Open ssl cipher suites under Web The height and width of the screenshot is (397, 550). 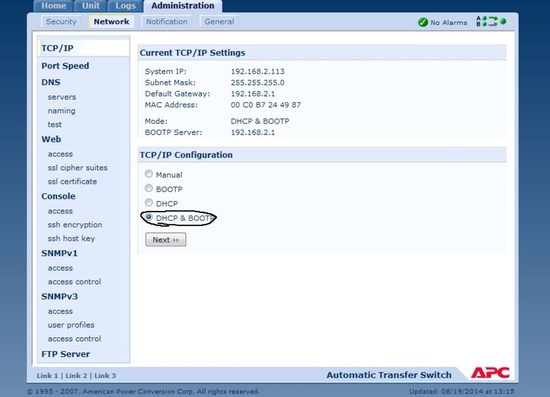78,168
